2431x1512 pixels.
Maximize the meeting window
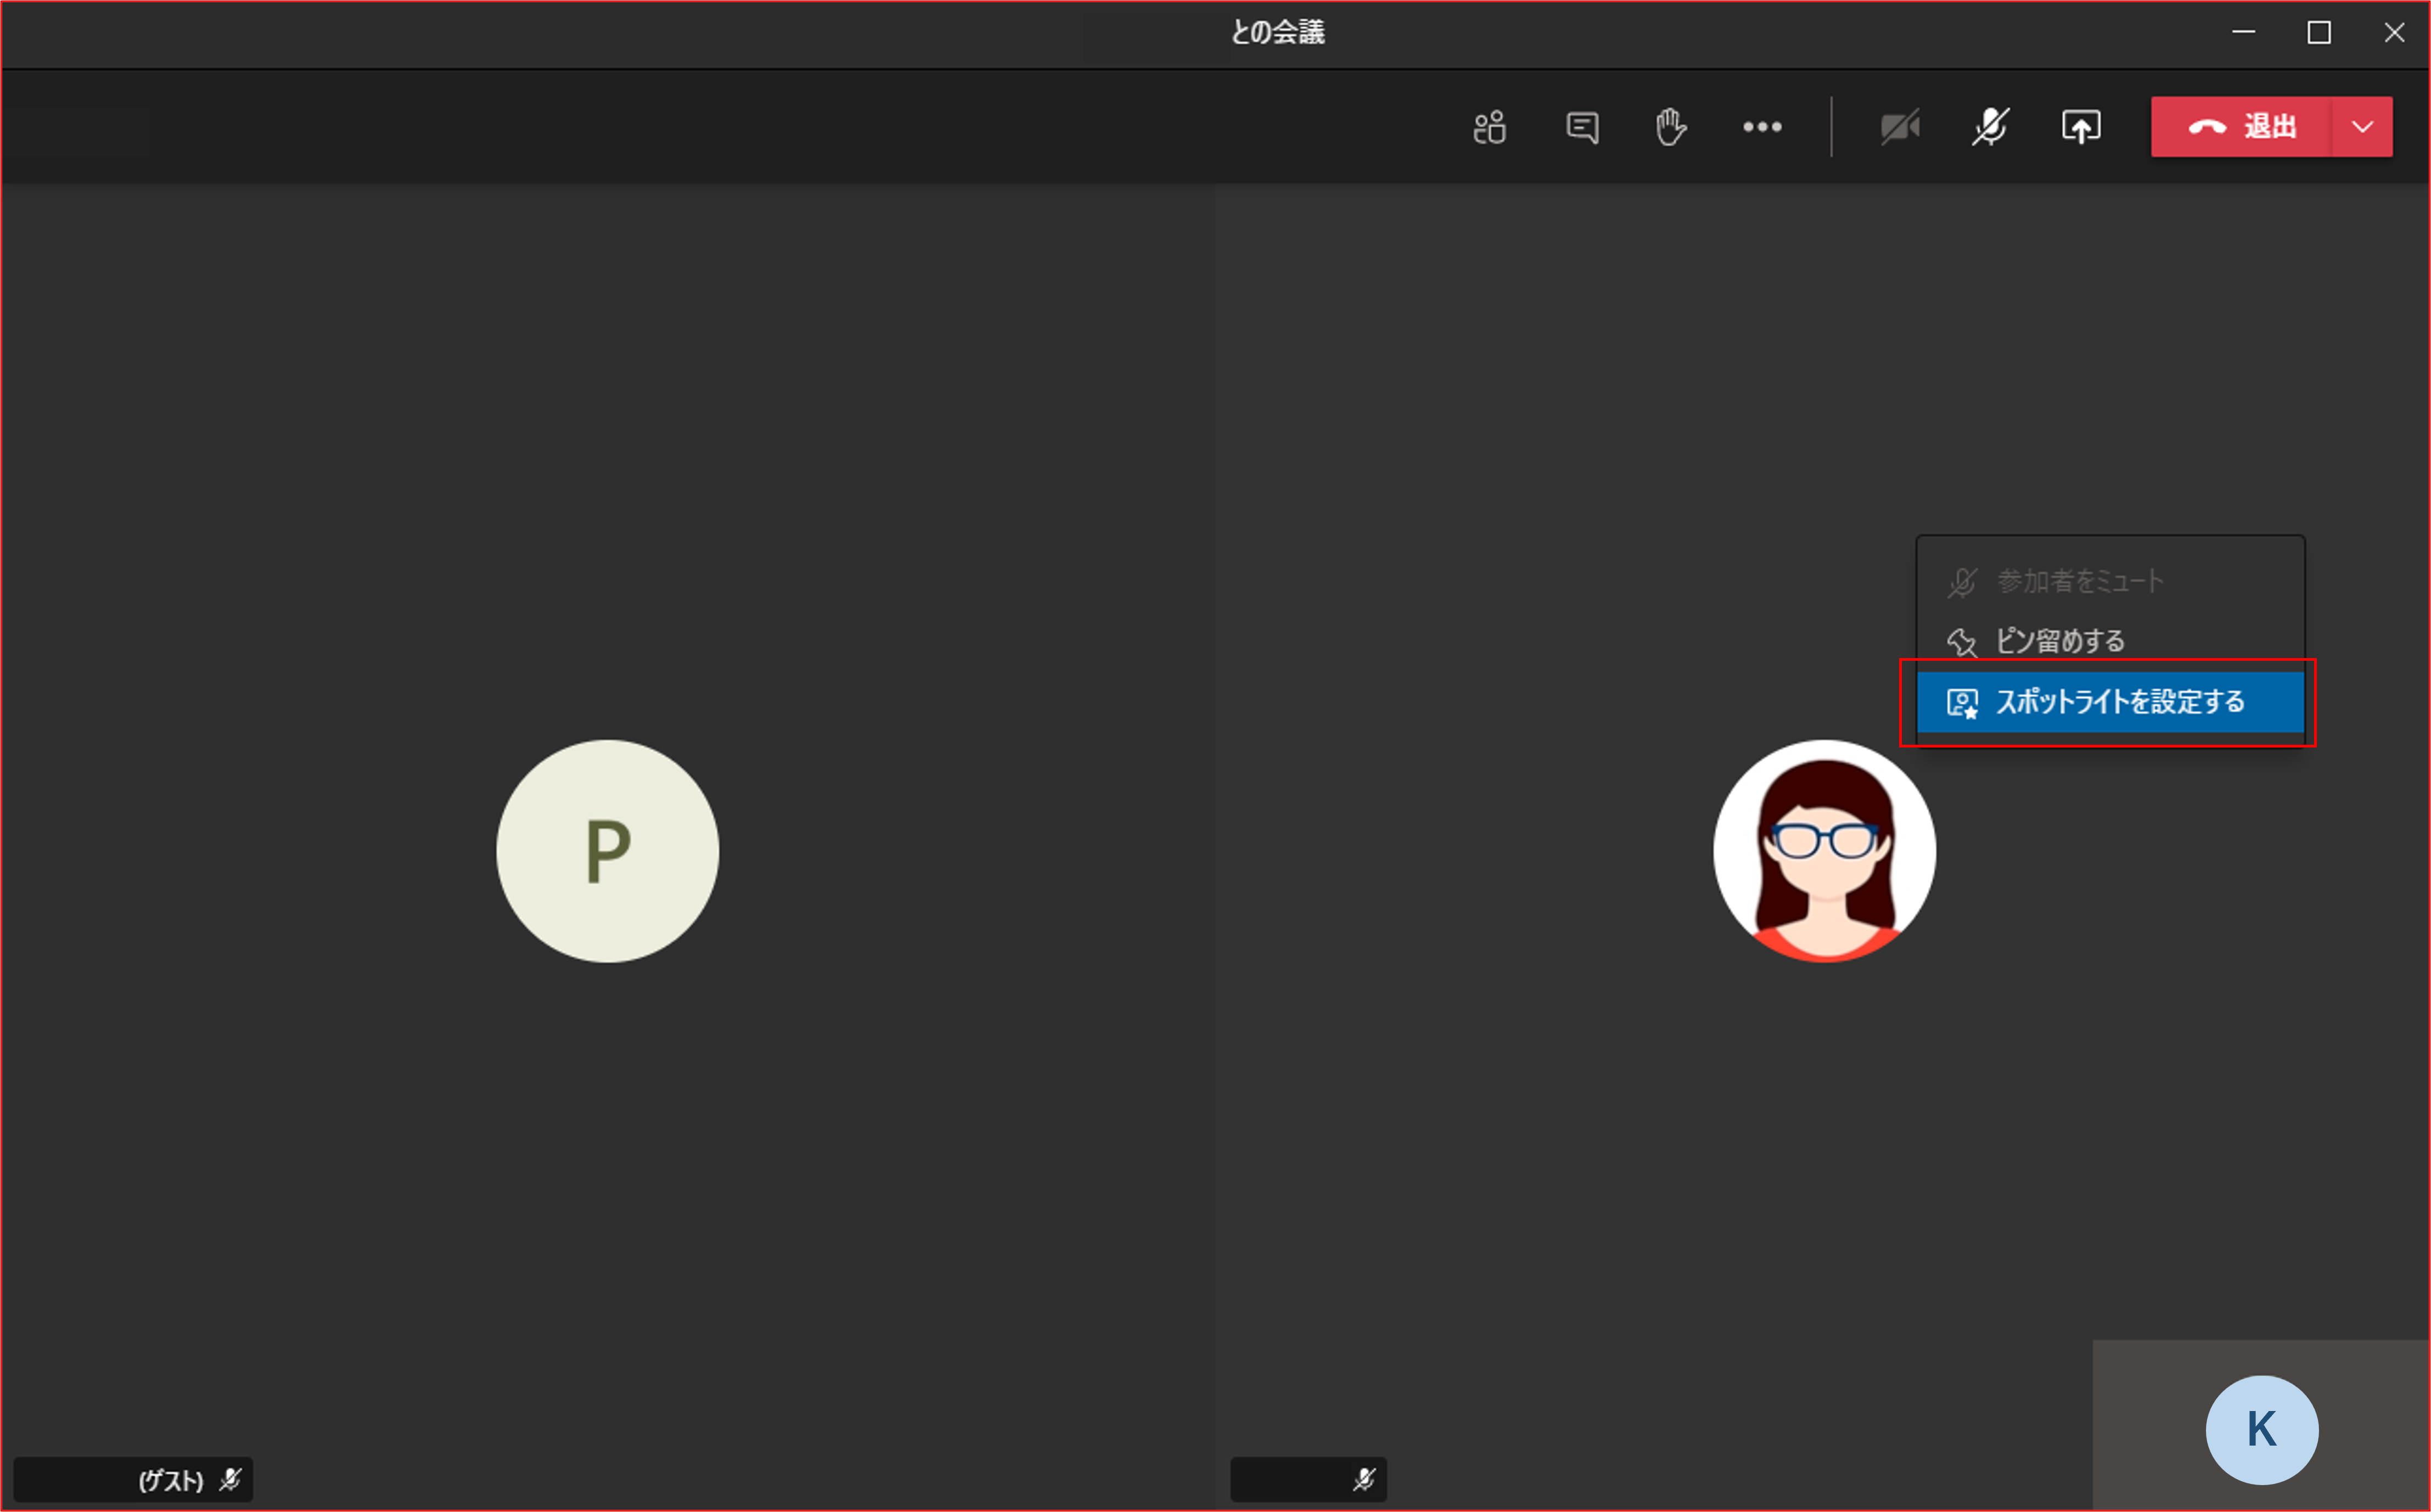tap(2319, 33)
